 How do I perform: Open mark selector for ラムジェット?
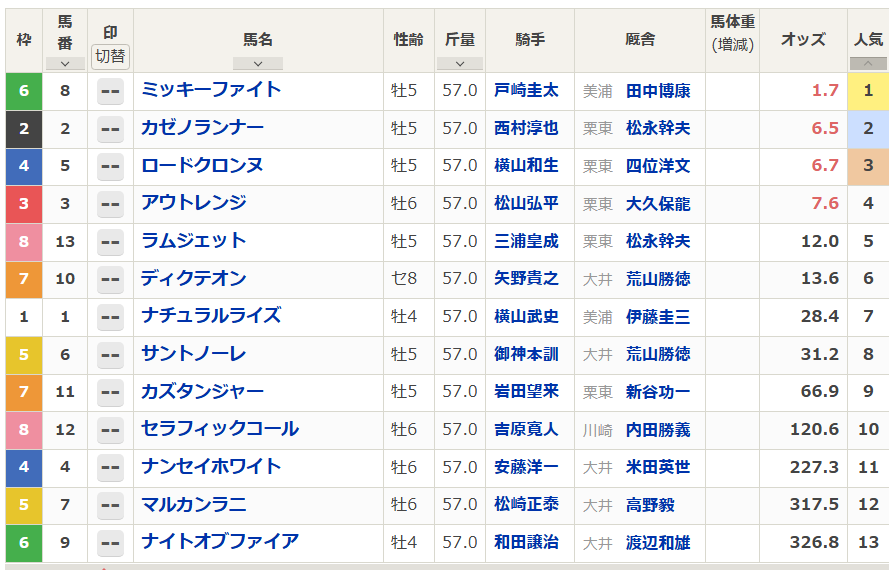click(110, 242)
